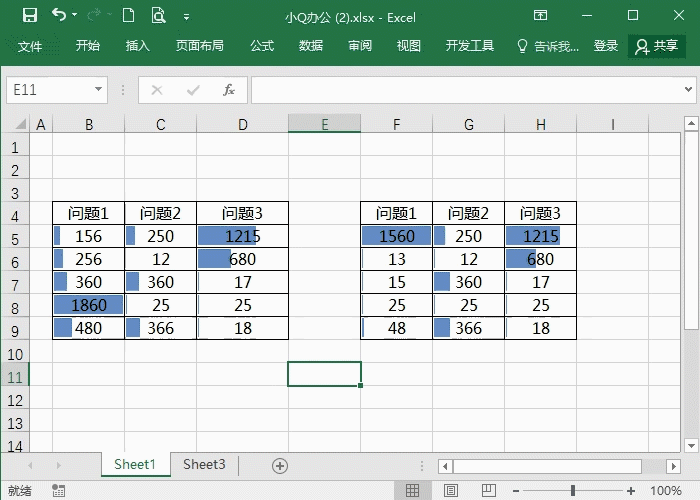Switch to the 开始 ribbon tab

click(x=88, y=46)
